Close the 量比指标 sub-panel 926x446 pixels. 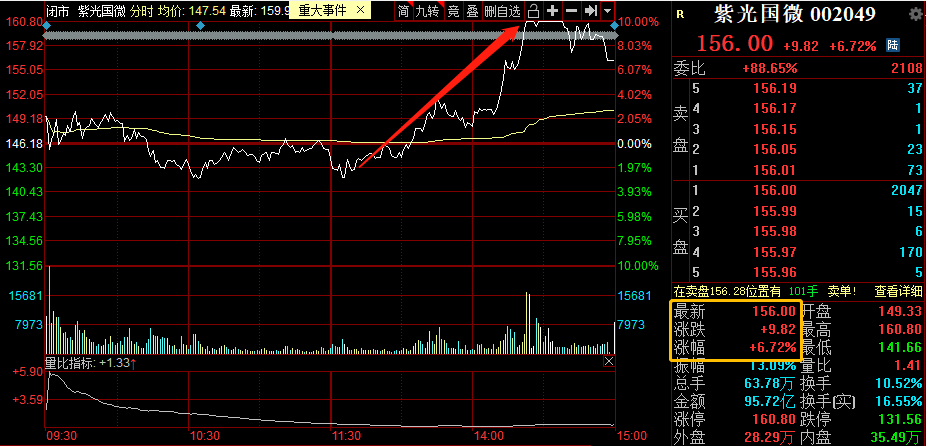pos(609,361)
